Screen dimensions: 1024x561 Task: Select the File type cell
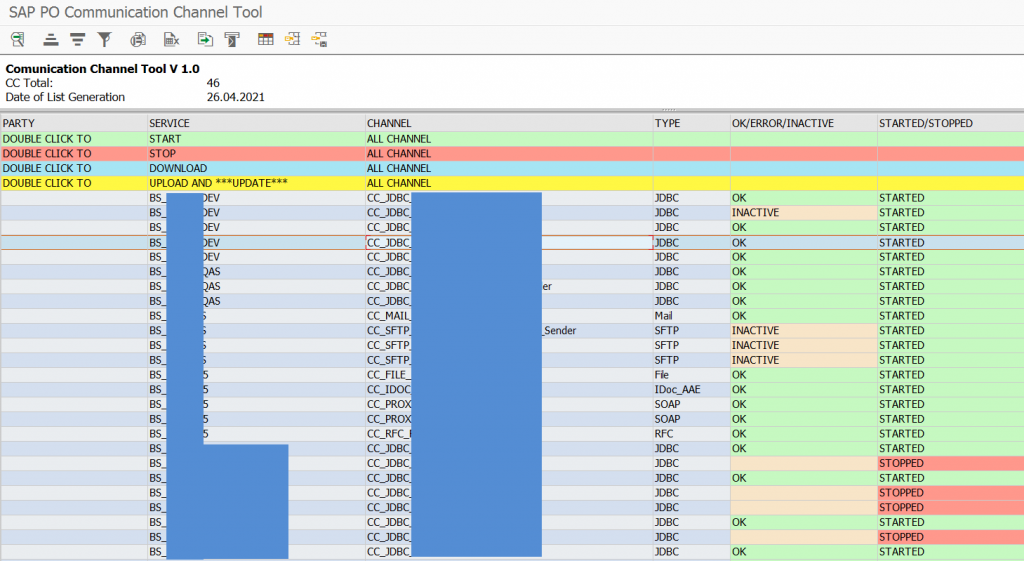(x=692, y=375)
